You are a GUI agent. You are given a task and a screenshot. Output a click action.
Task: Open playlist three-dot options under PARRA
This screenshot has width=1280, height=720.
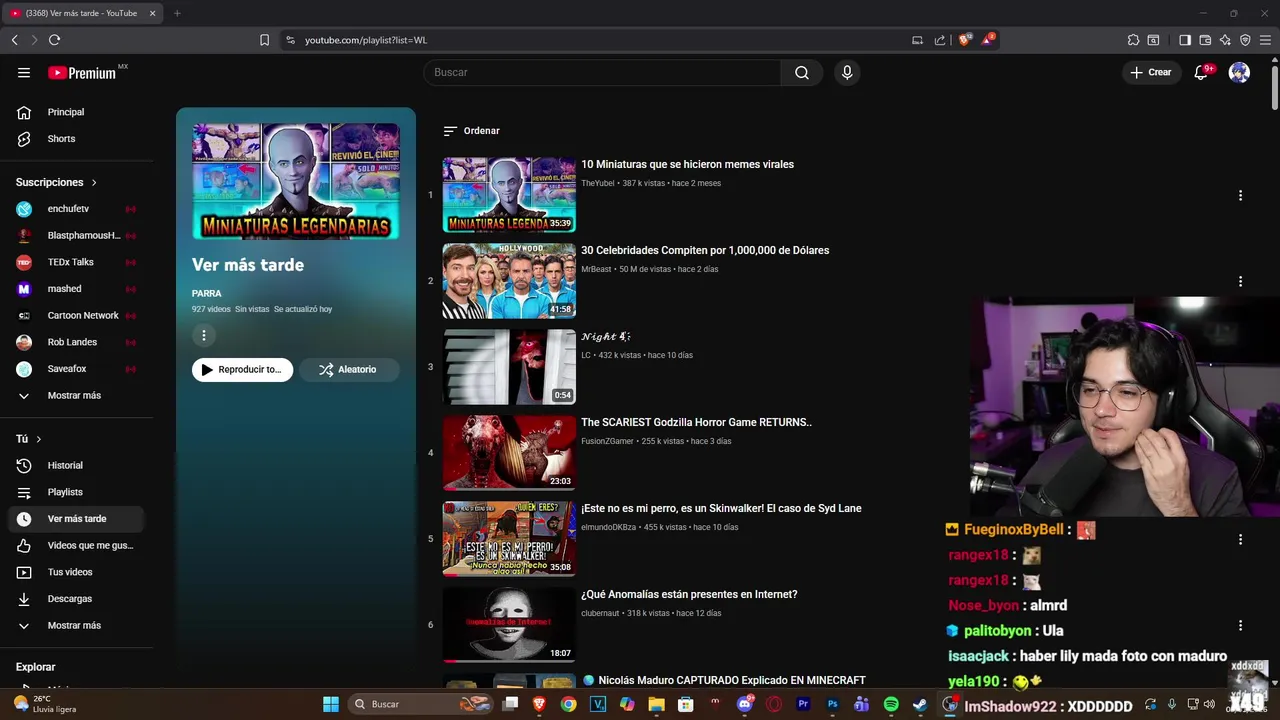pyautogui.click(x=203, y=336)
